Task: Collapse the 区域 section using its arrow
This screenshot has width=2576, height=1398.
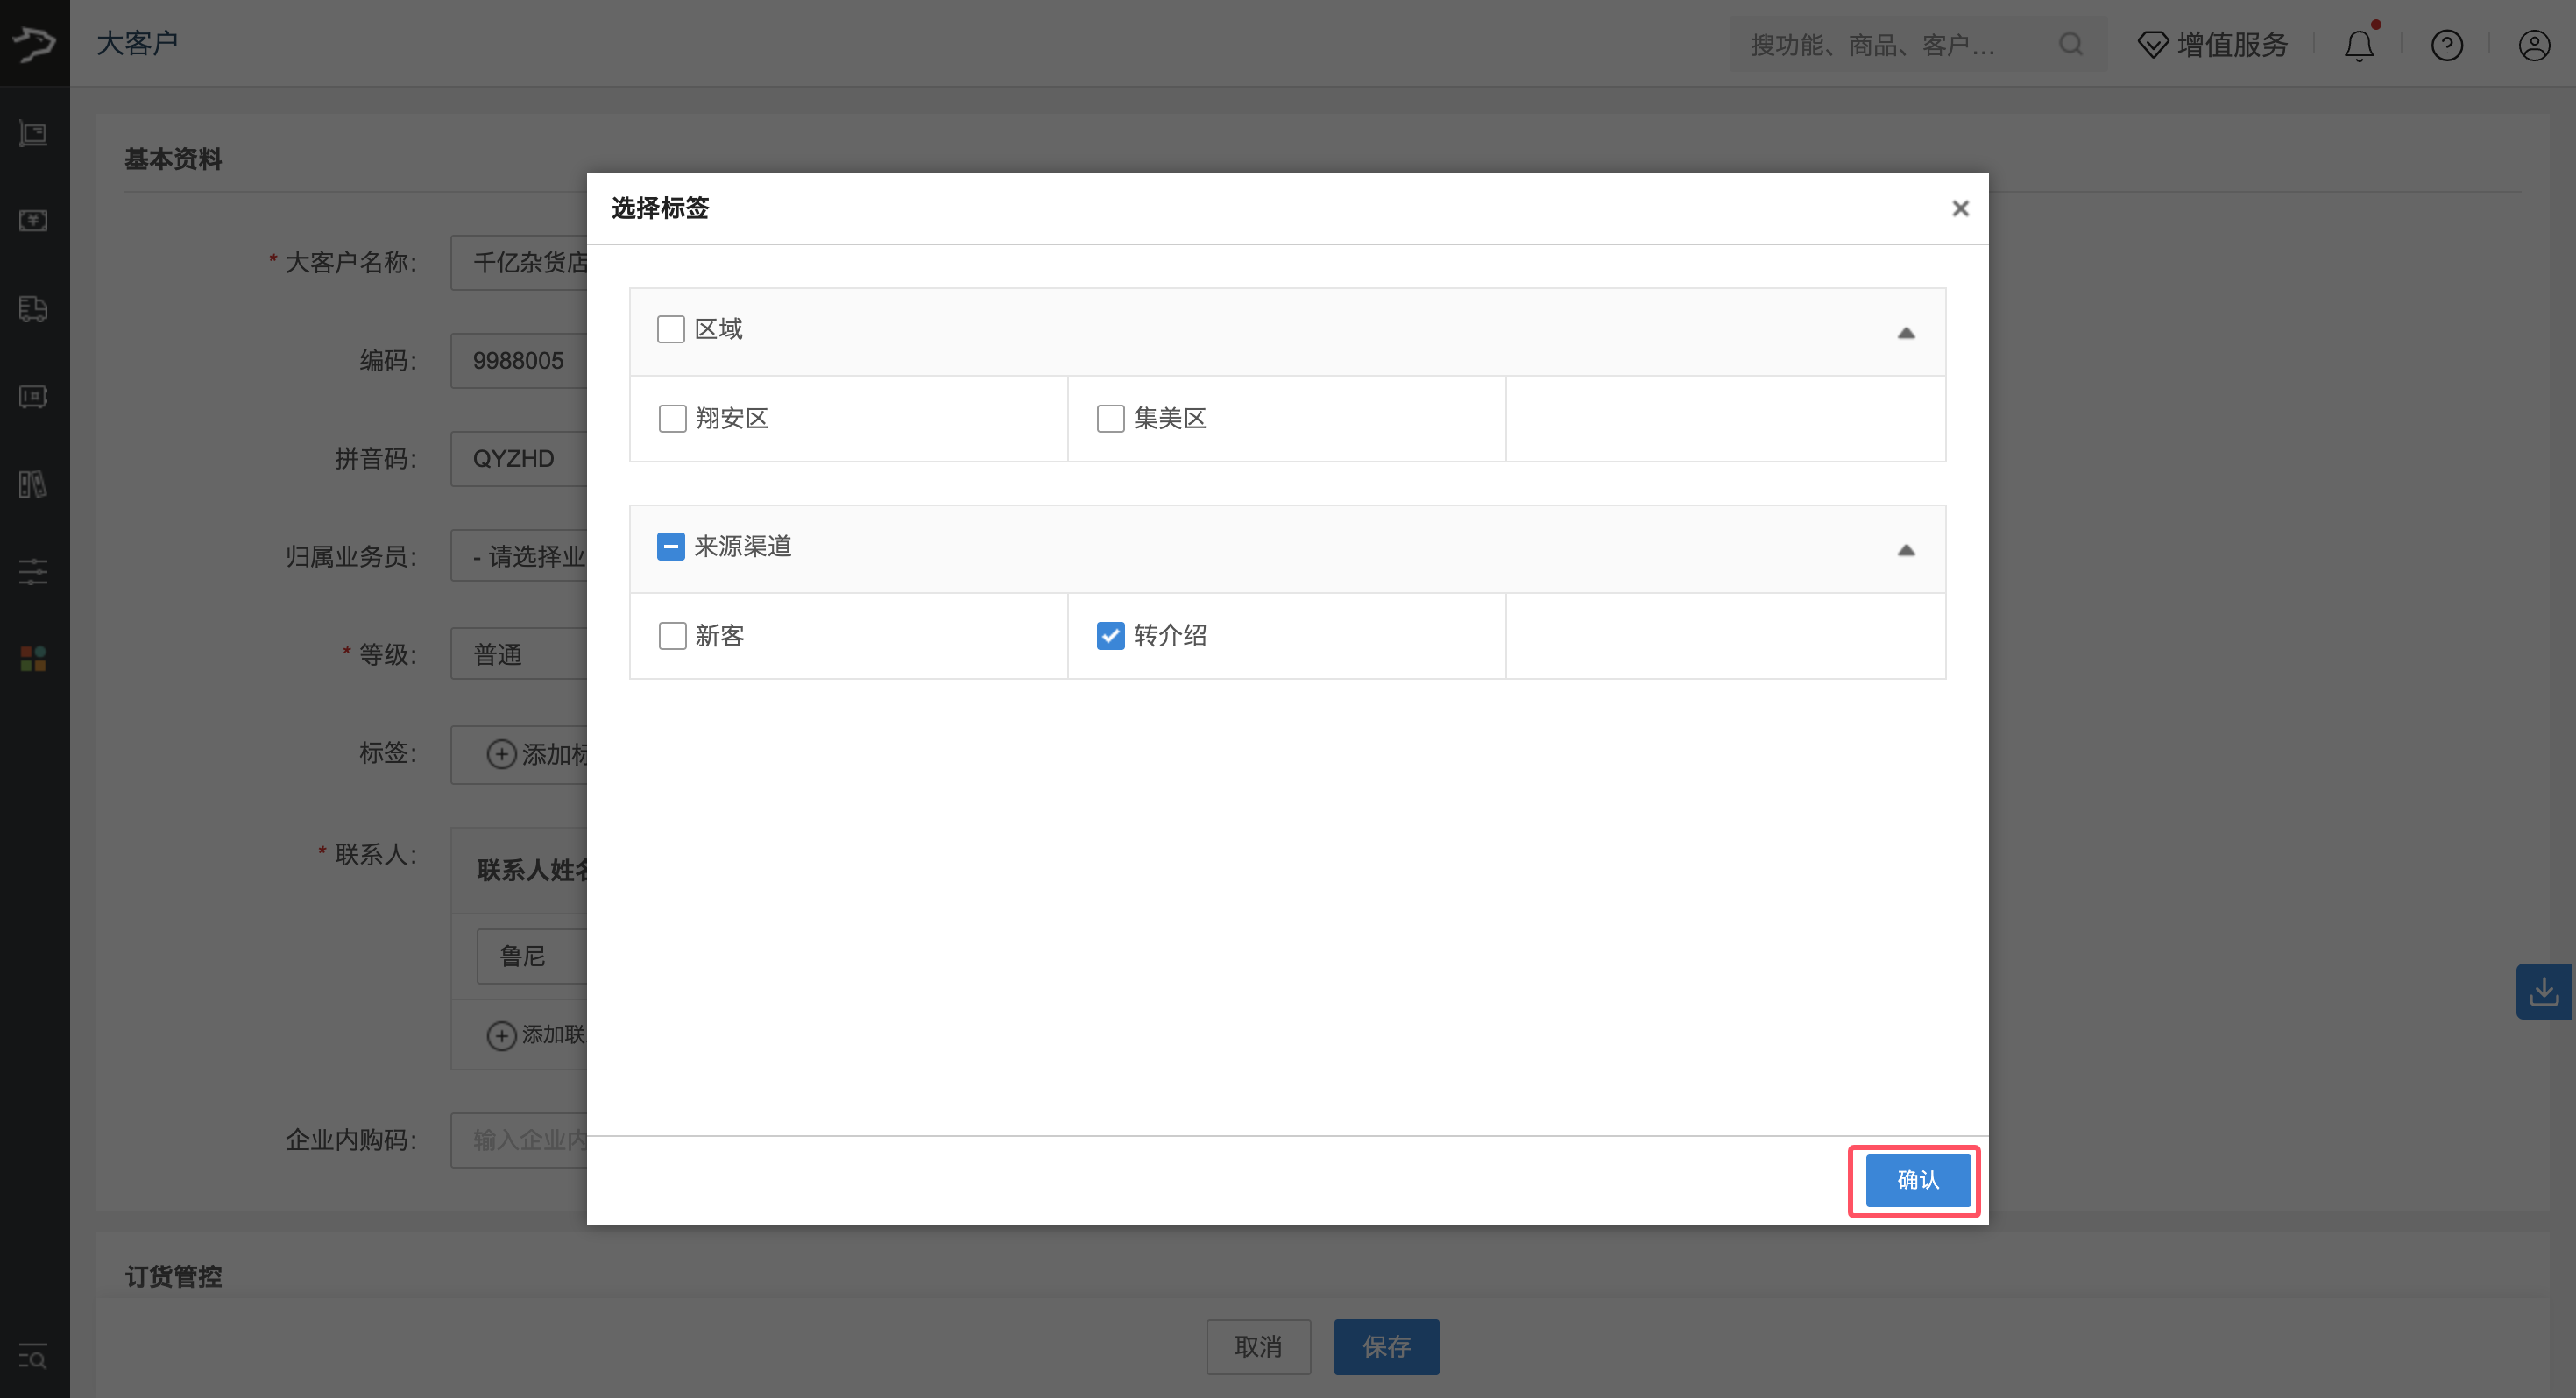Action: pyautogui.click(x=1906, y=332)
